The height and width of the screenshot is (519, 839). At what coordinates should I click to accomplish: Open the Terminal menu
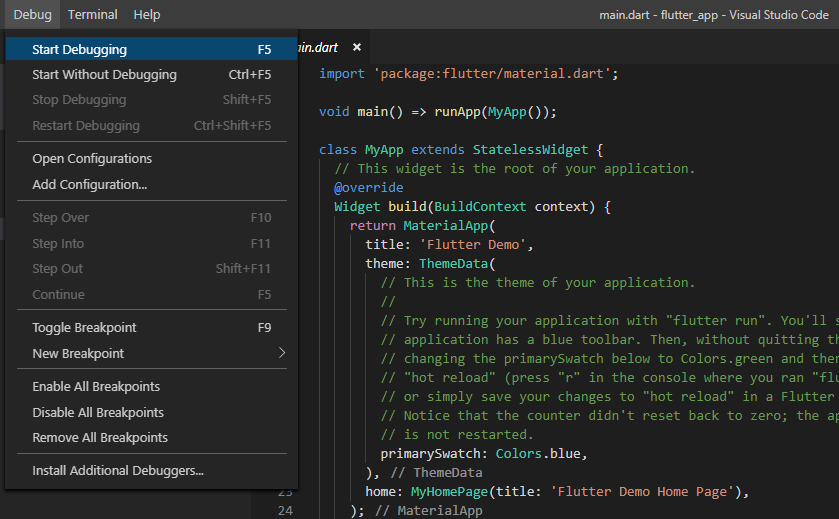93,14
